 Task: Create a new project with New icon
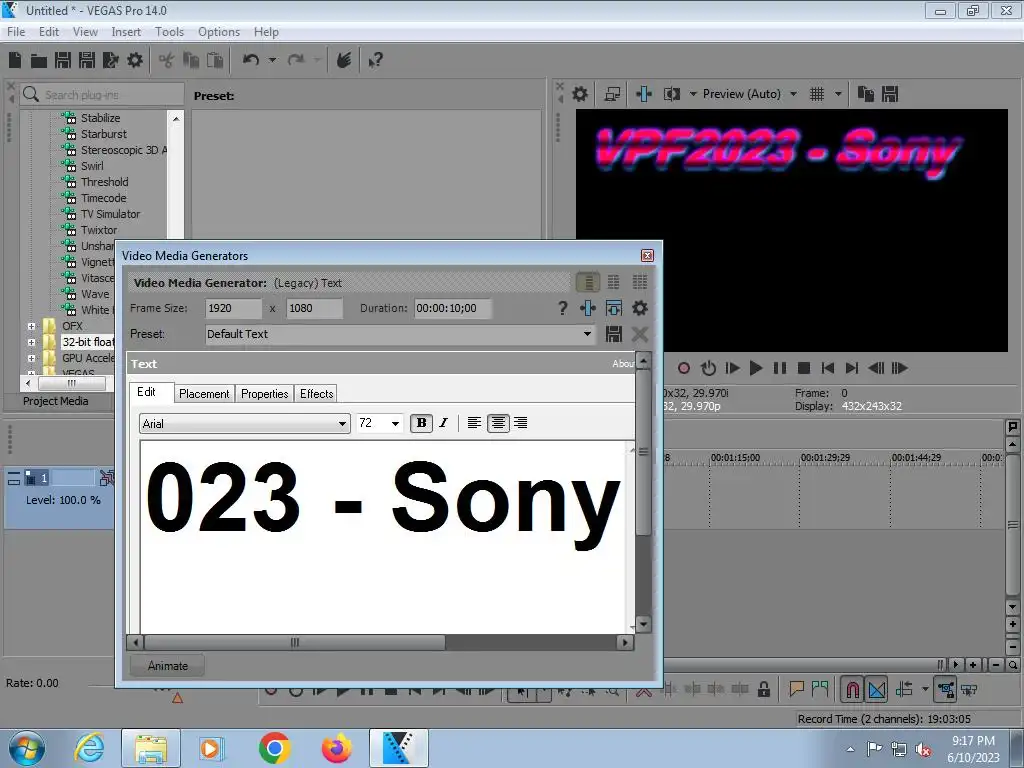[x=14, y=60]
